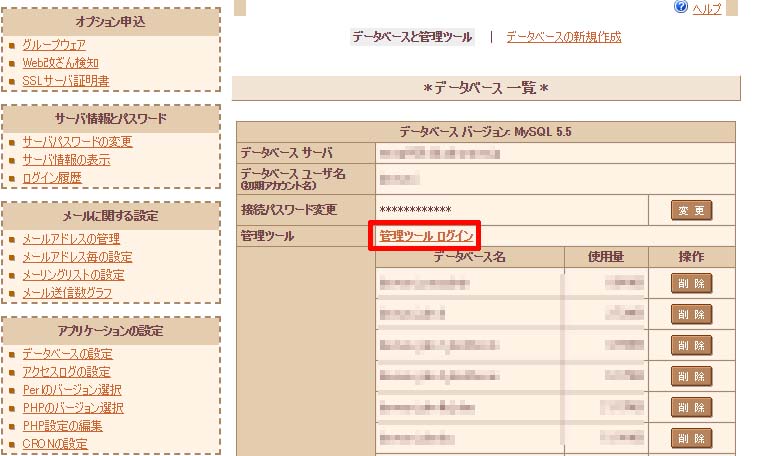Screen dimensions: 765x456
Task: Go to メーリングリストの設定
Action: point(73,275)
